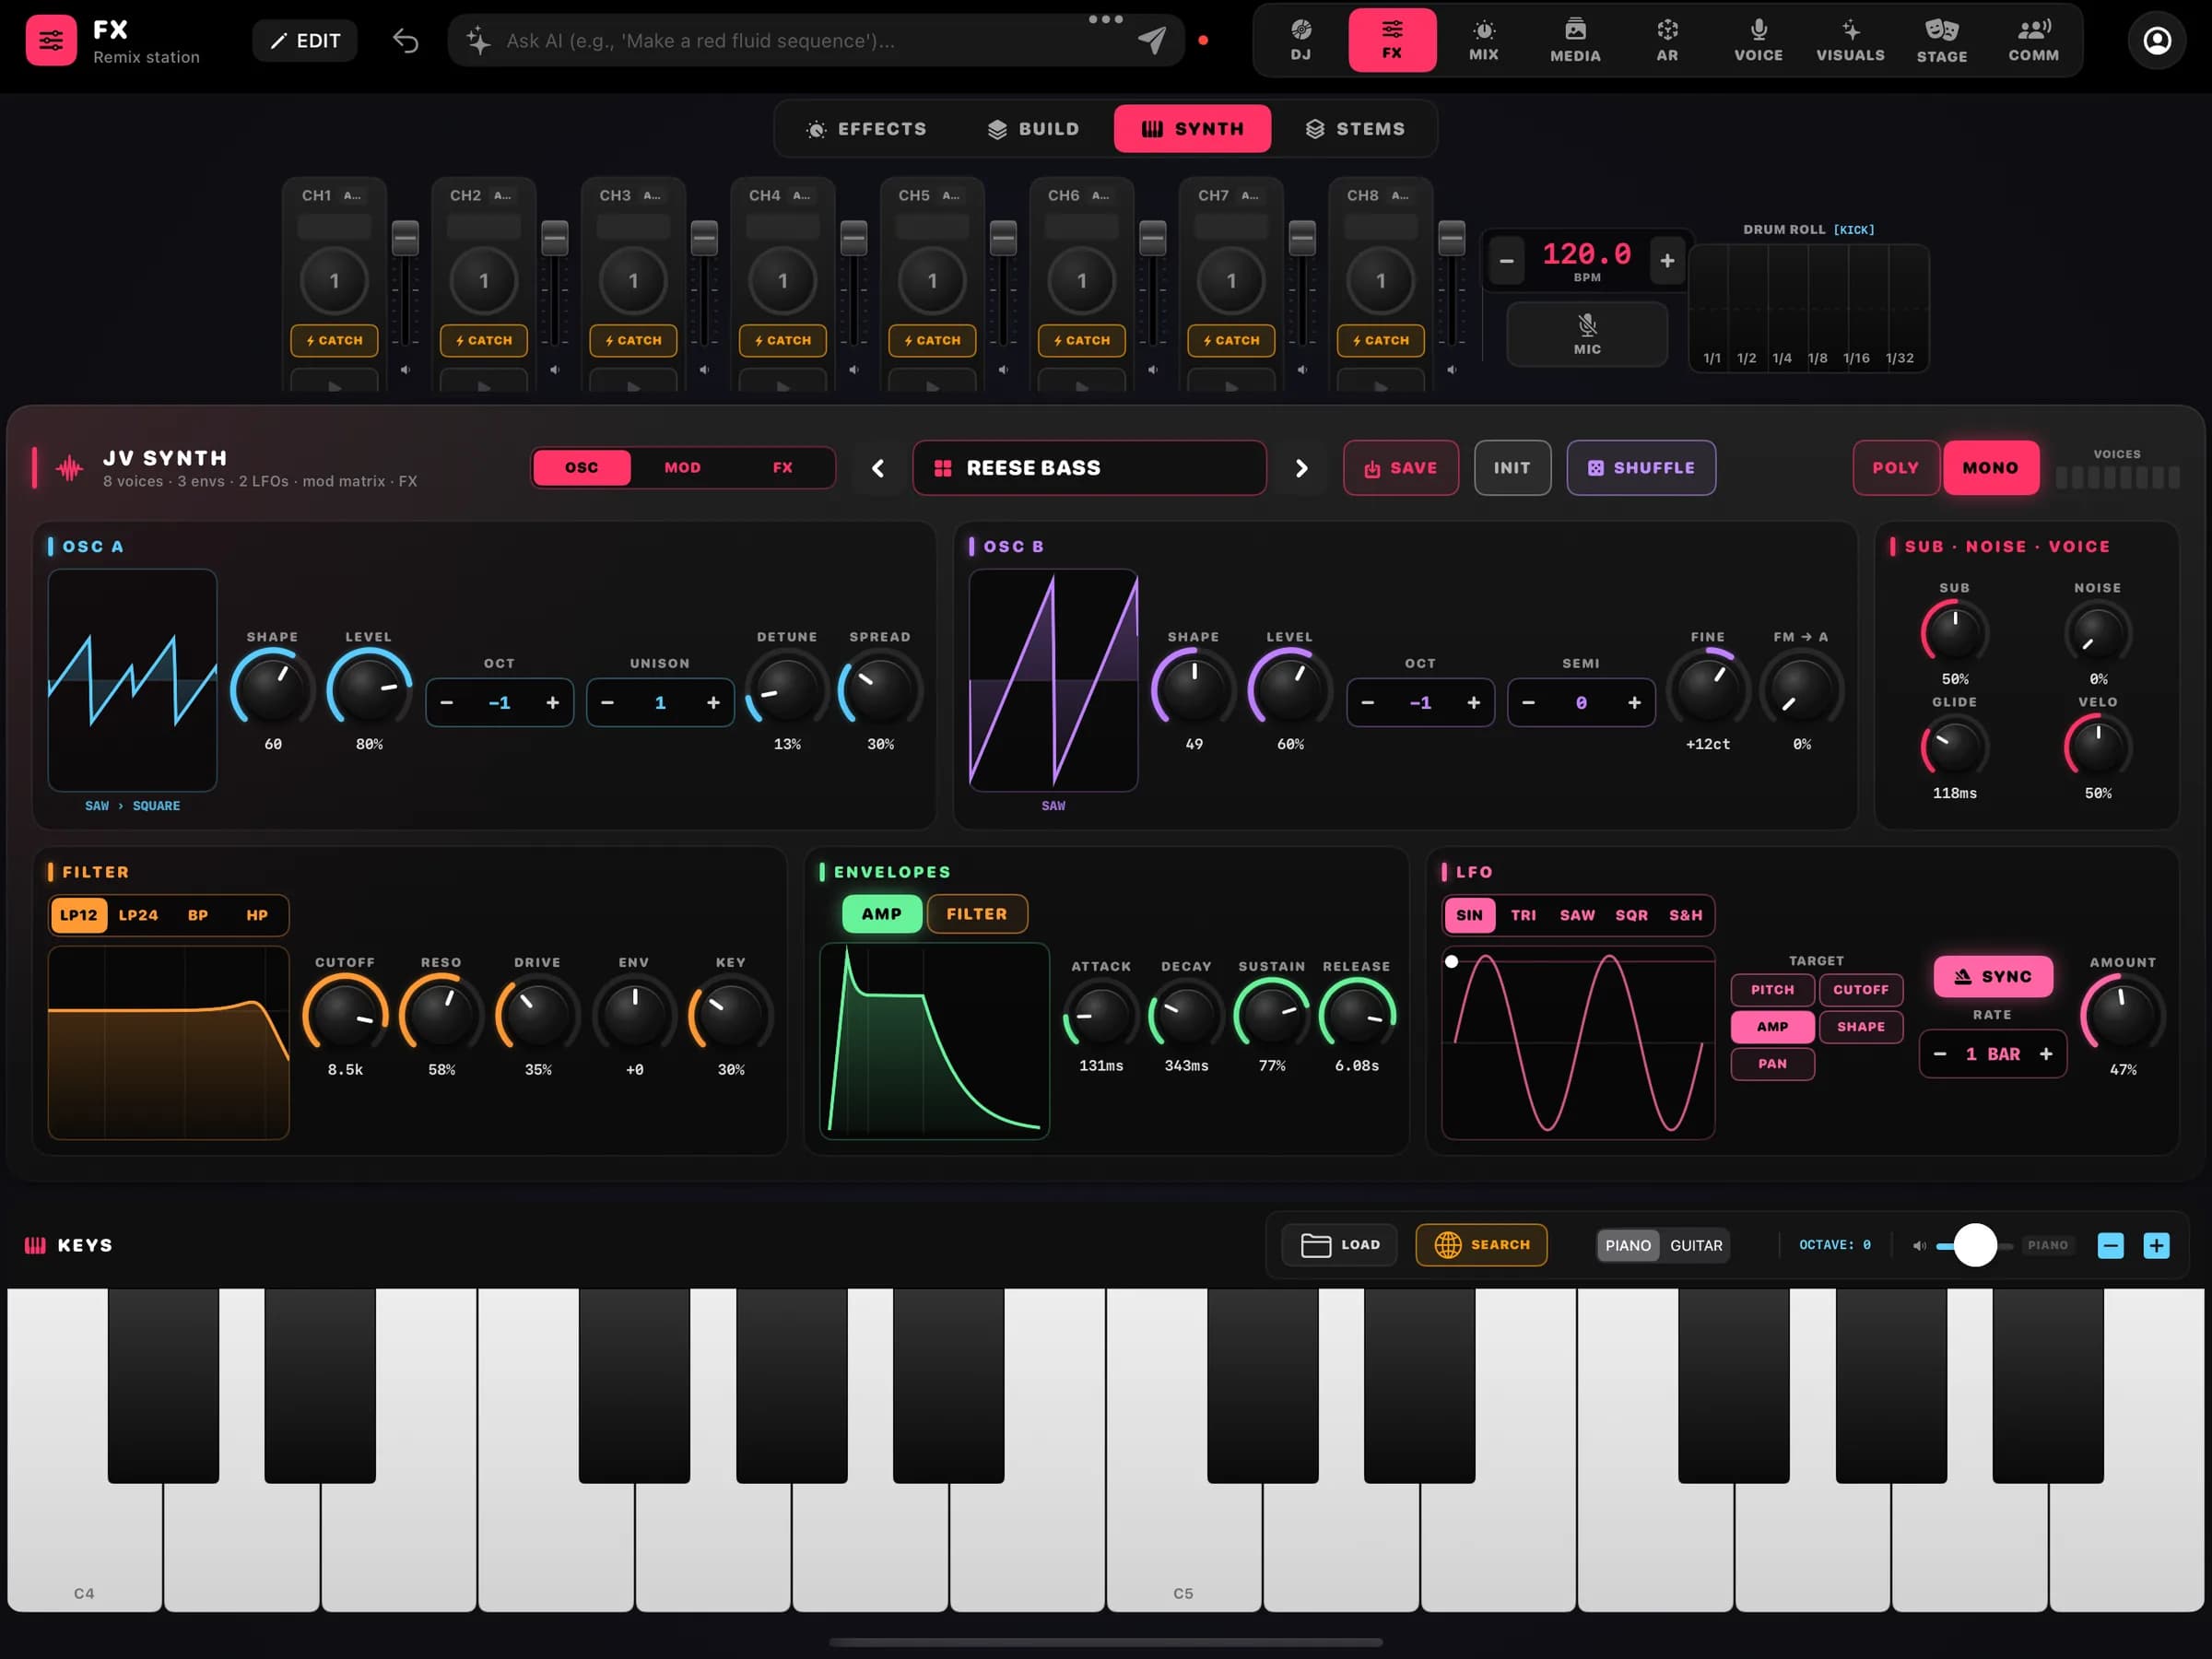The width and height of the screenshot is (2212, 1659).
Task: Increase LFO rate with plus
Action: coord(2046,1054)
